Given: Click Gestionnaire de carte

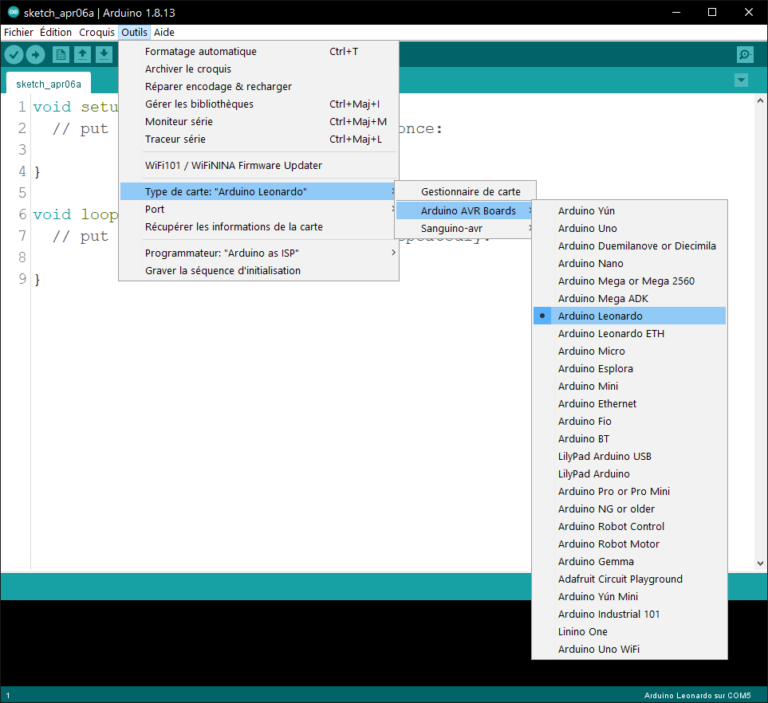Looking at the screenshot, I should 470,191.
